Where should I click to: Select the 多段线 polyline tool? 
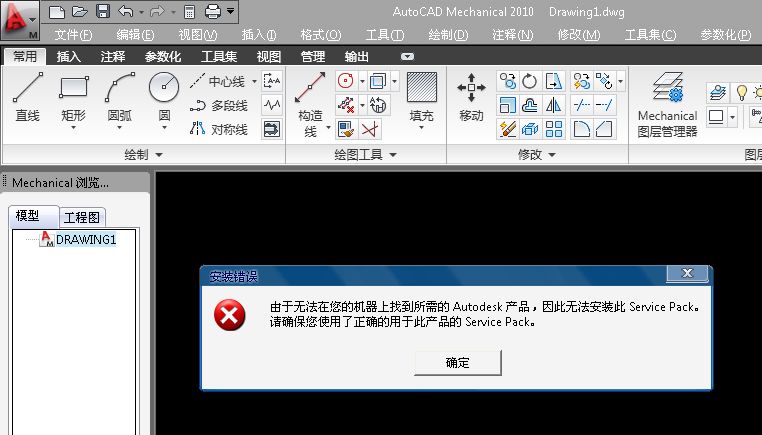pos(219,105)
